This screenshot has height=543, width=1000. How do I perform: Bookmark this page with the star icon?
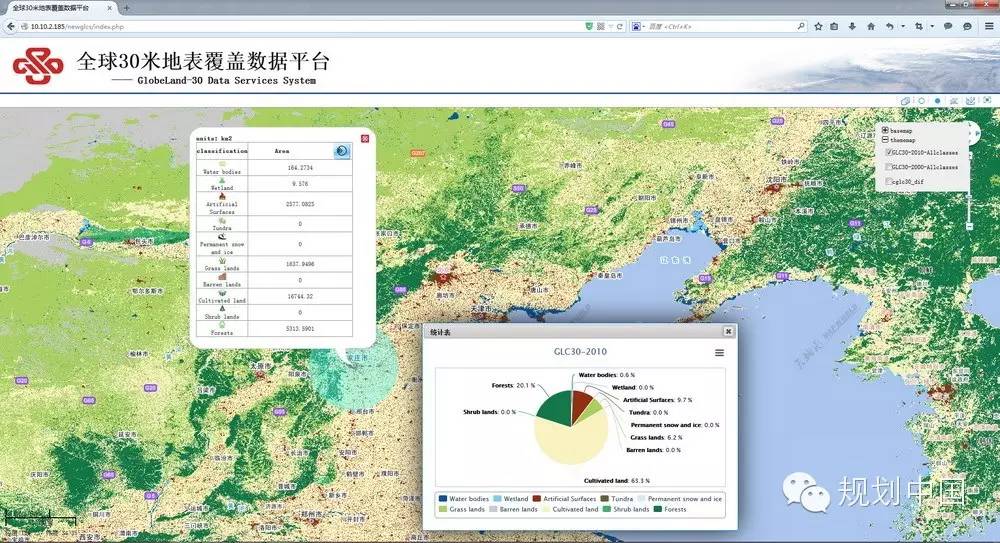818,26
